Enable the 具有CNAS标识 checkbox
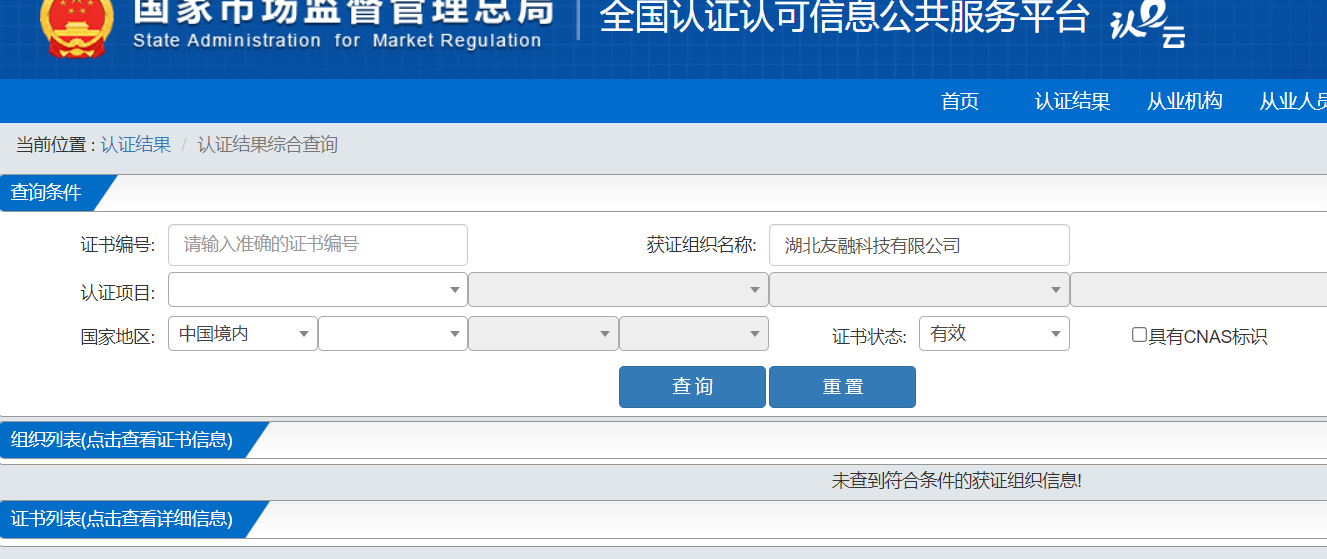The height and width of the screenshot is (559, 1327). pyautogui.click(x=1139, y=335)
